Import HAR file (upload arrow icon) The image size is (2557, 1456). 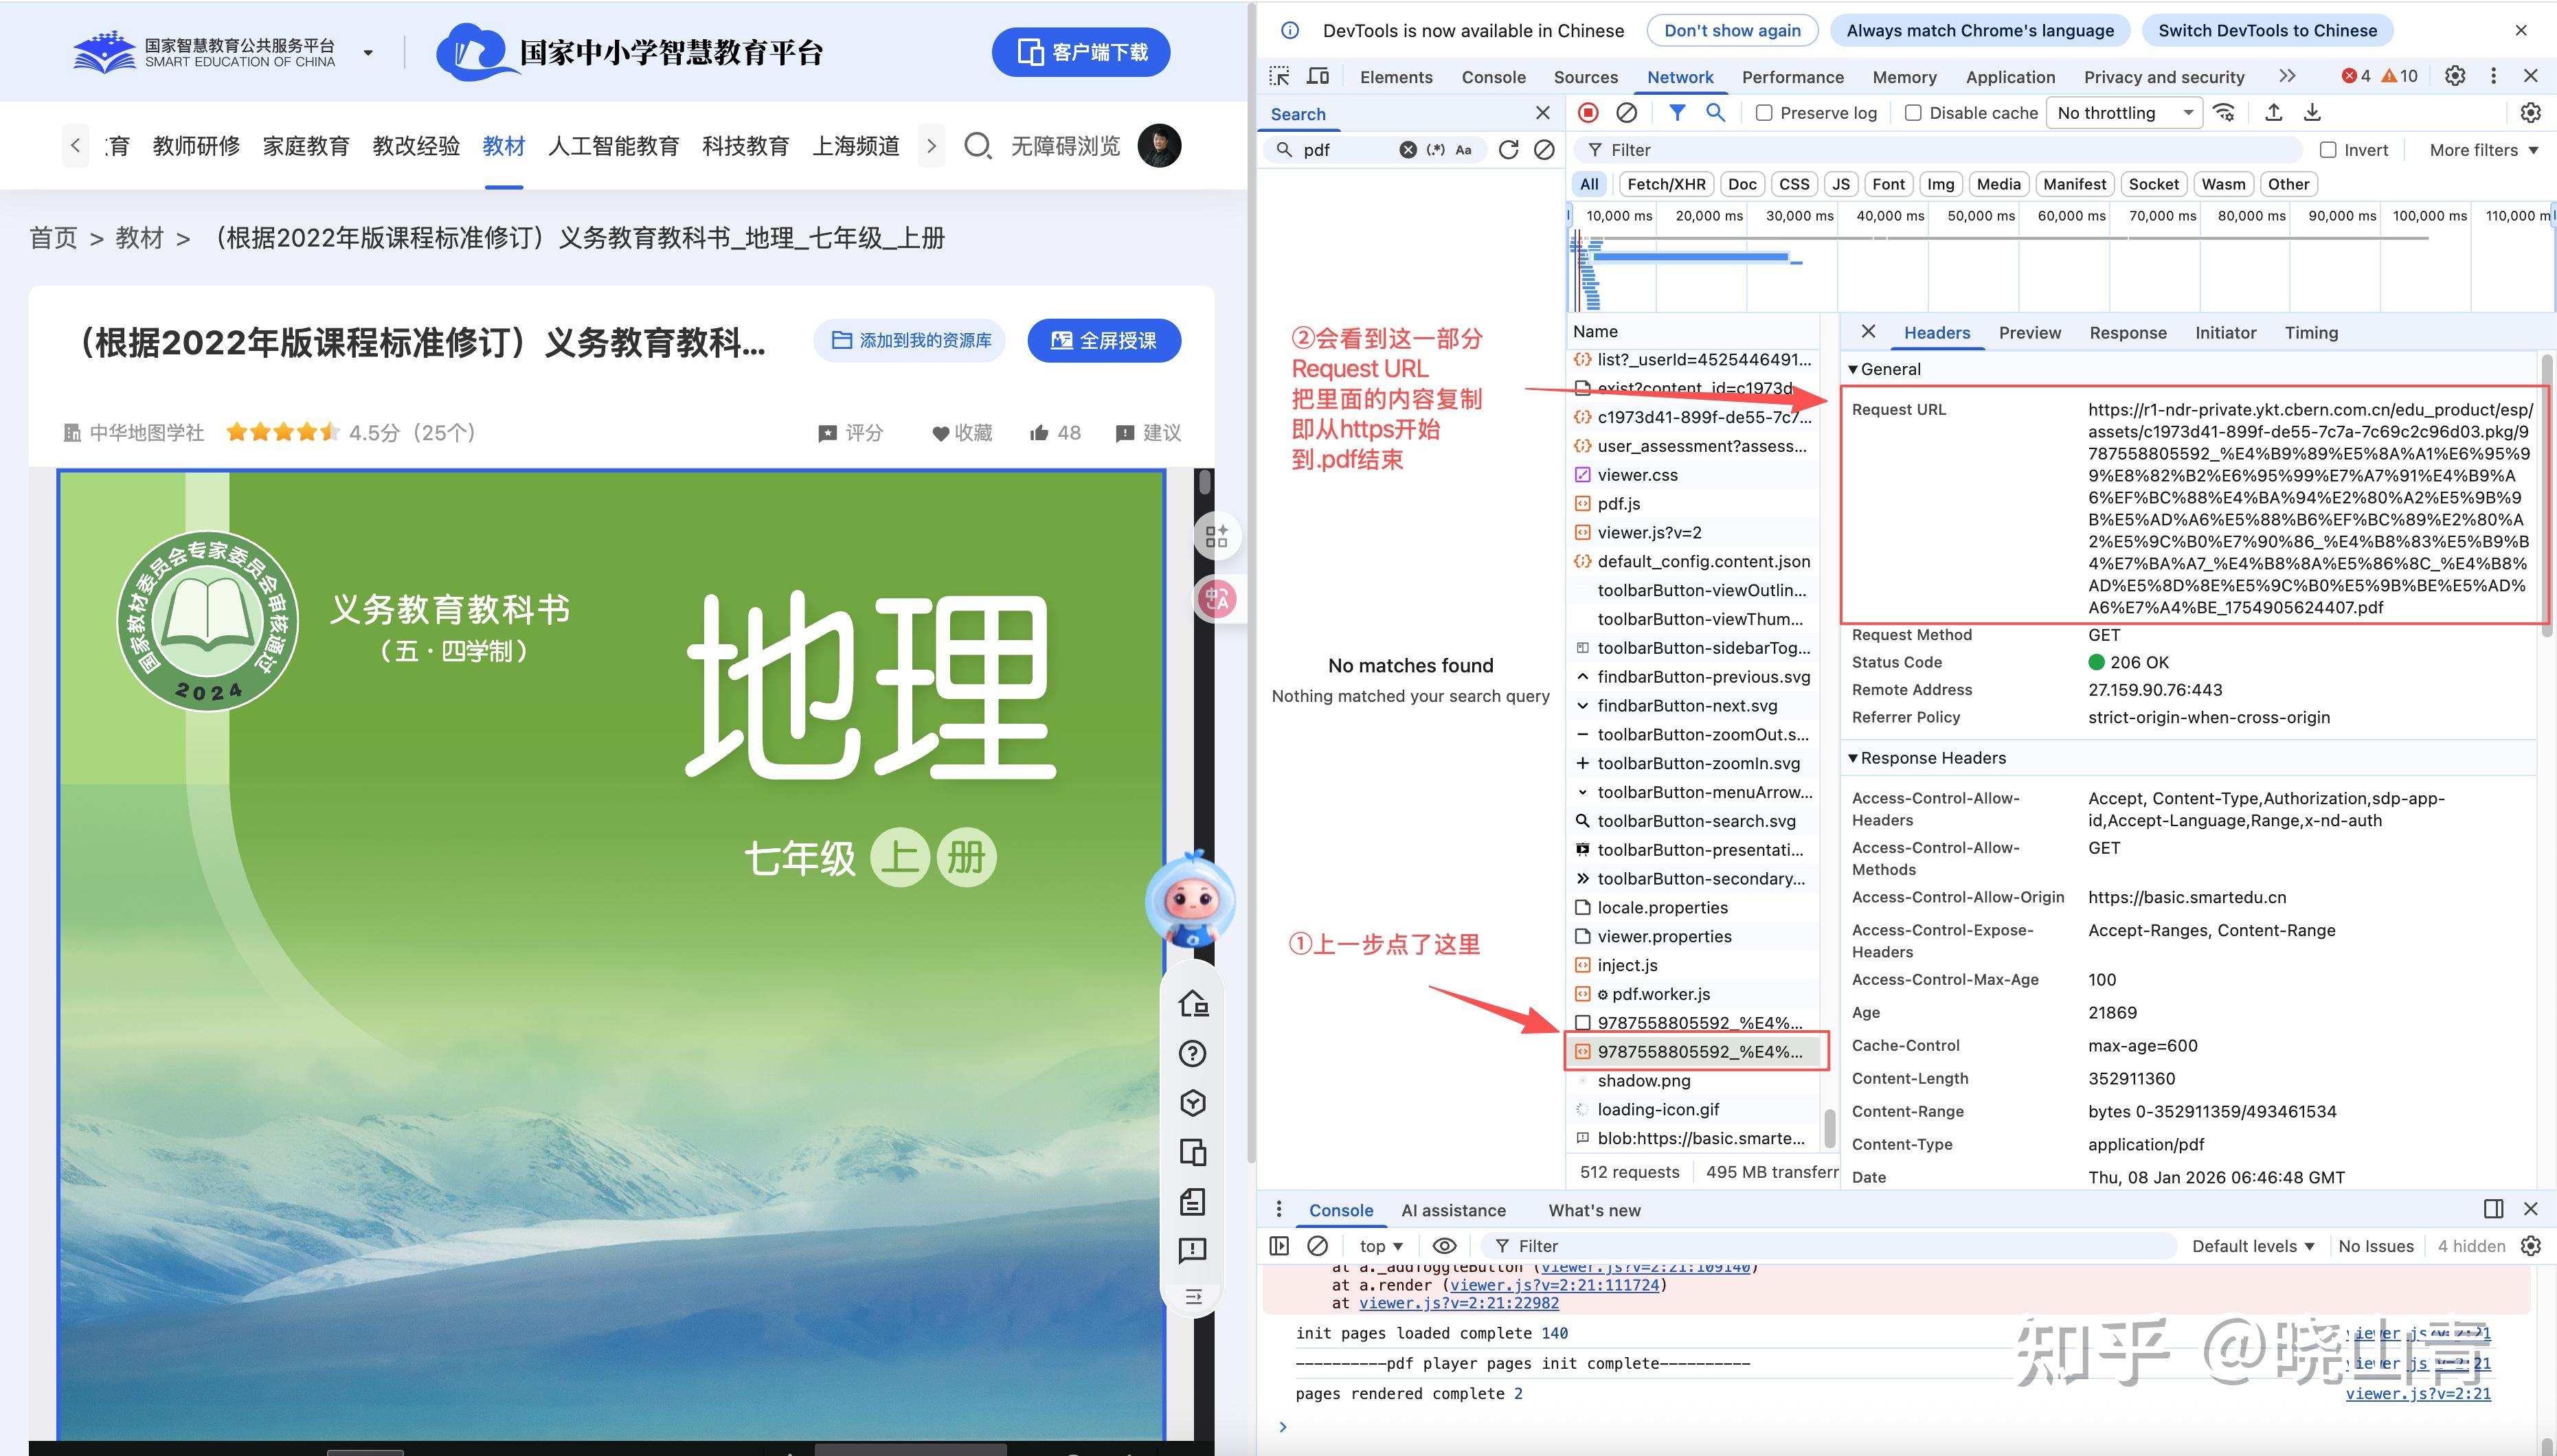click(2273, 113)
